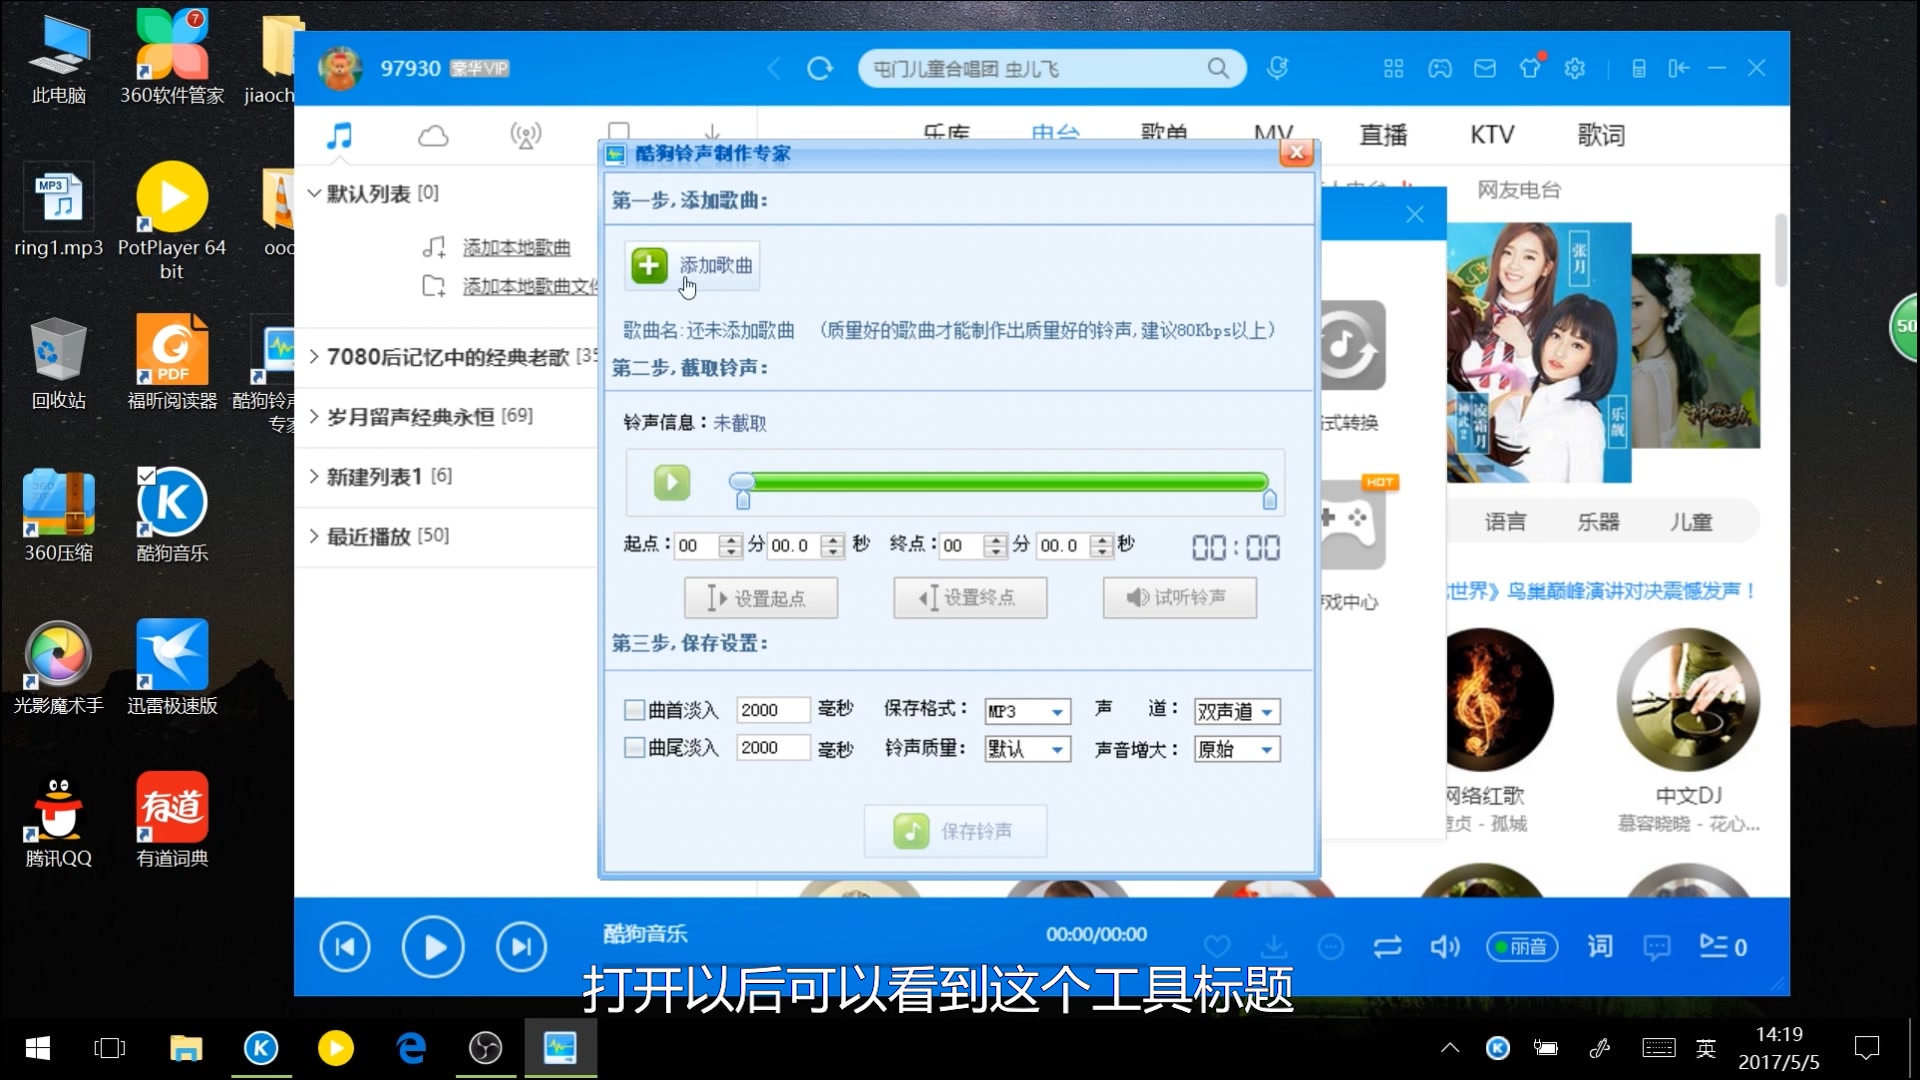Open local music note tab in Kugou
The width and height of the screenshot is (1920, 1080).
[x=340, y=135]
